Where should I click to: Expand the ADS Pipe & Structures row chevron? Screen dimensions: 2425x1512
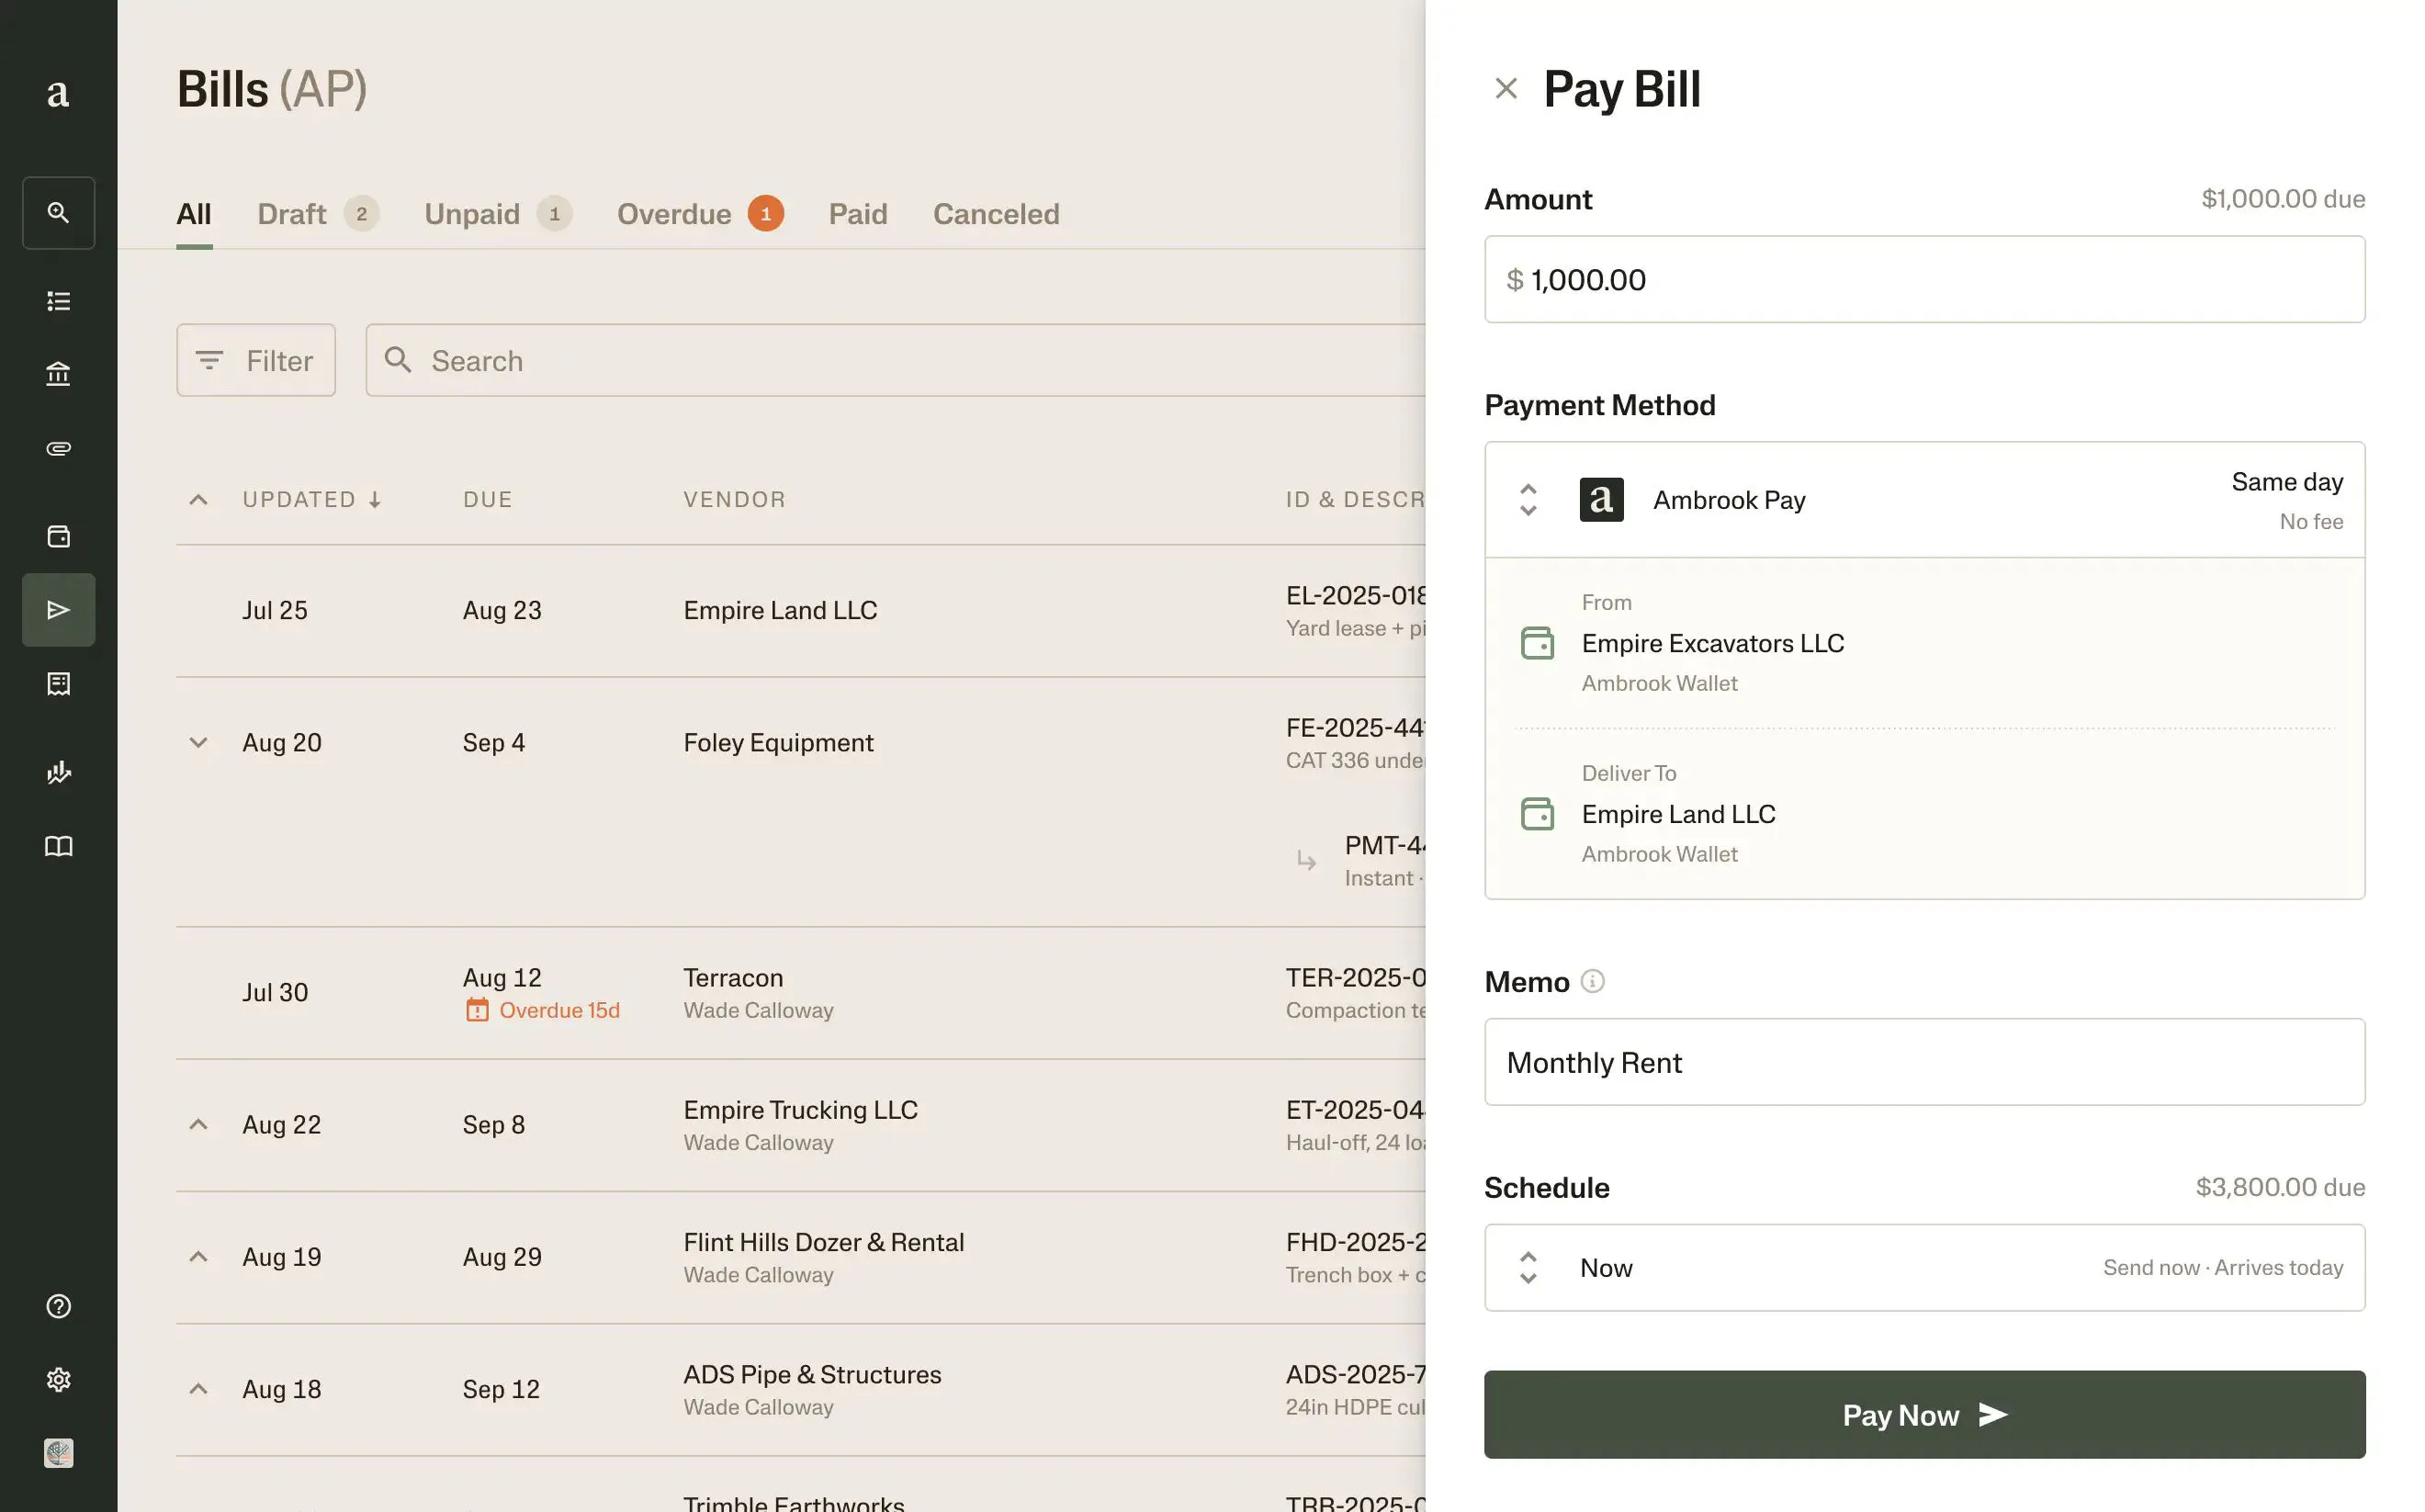coord(198,1389)
